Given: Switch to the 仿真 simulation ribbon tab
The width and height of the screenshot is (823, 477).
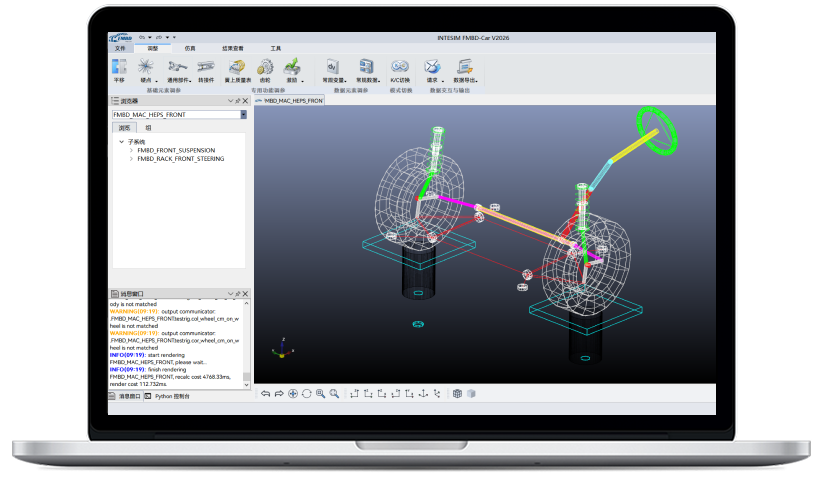Looking at the screenshot, I should pyautogui.click(x=190, y=48).
